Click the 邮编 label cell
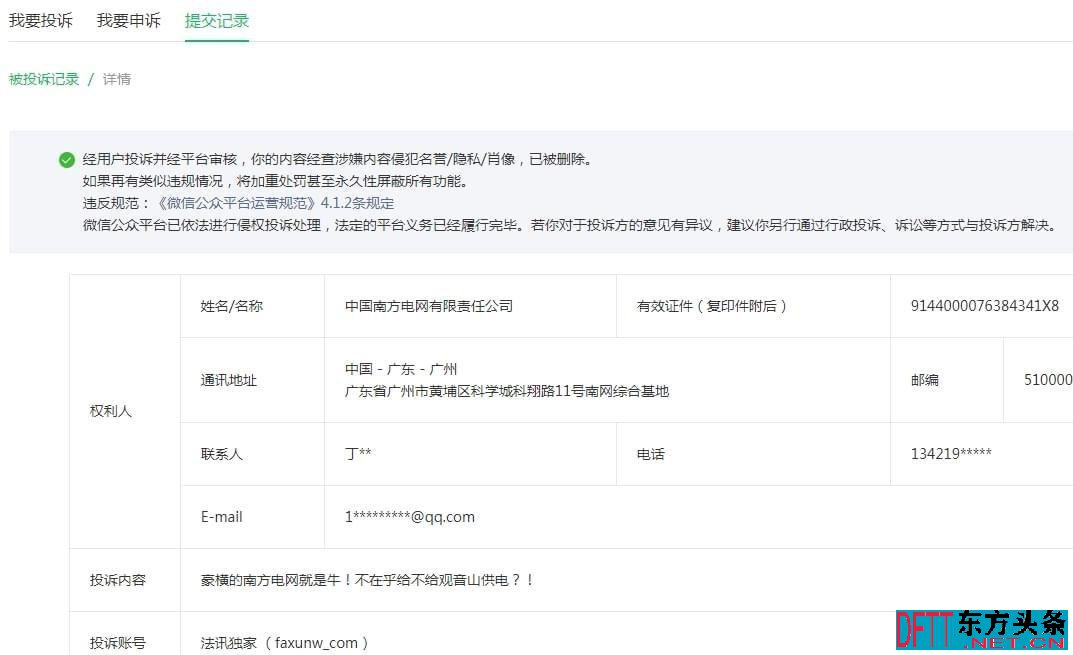This screenshot has height=655, width=1073. 925,380
